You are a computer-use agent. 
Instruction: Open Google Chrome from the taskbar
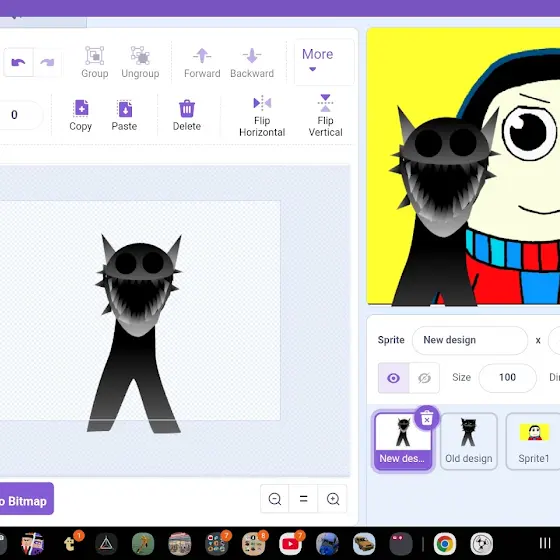(444, 544)
